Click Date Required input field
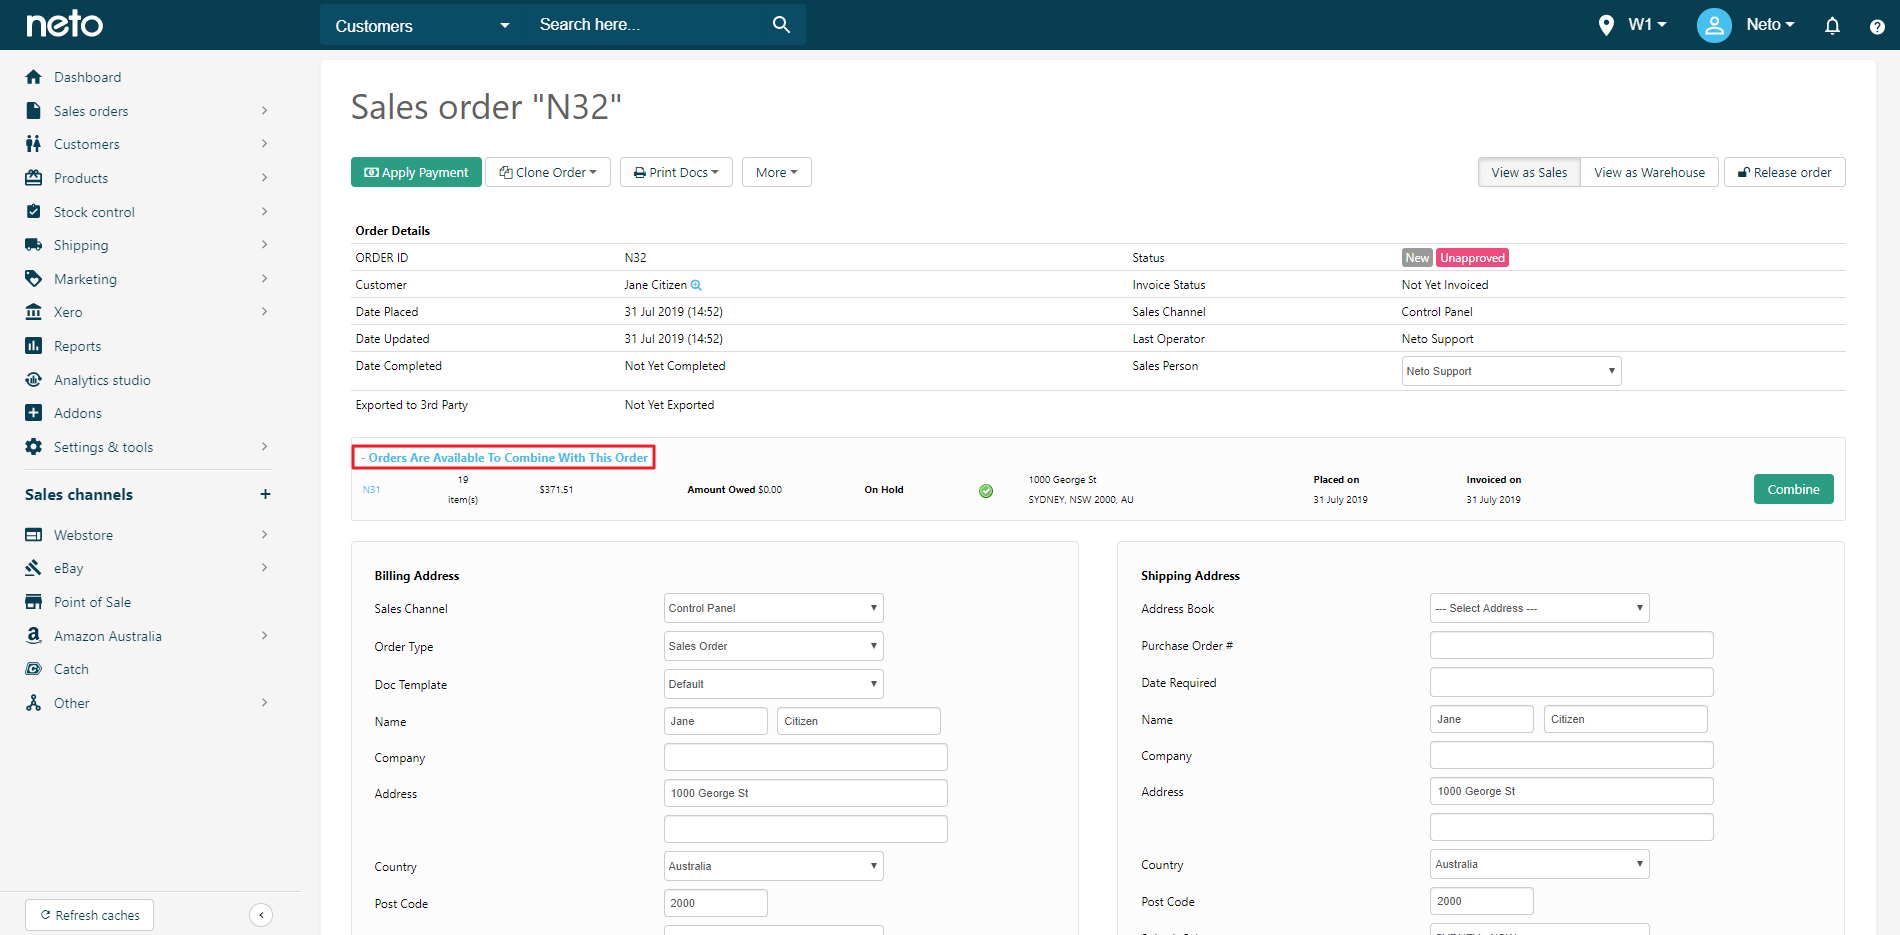Image resolution: width=1900 pixels, height=935 pixels. click(x=1571, y=682)
